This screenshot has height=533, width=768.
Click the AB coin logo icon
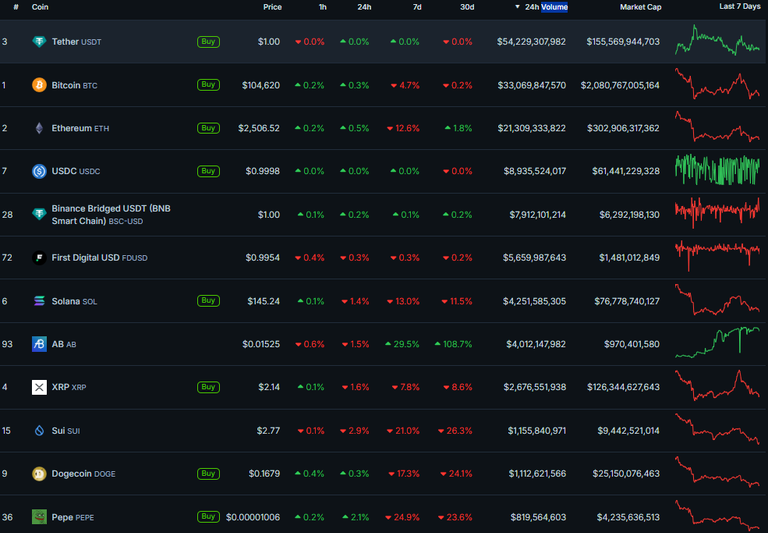click(x=39, y=344)
